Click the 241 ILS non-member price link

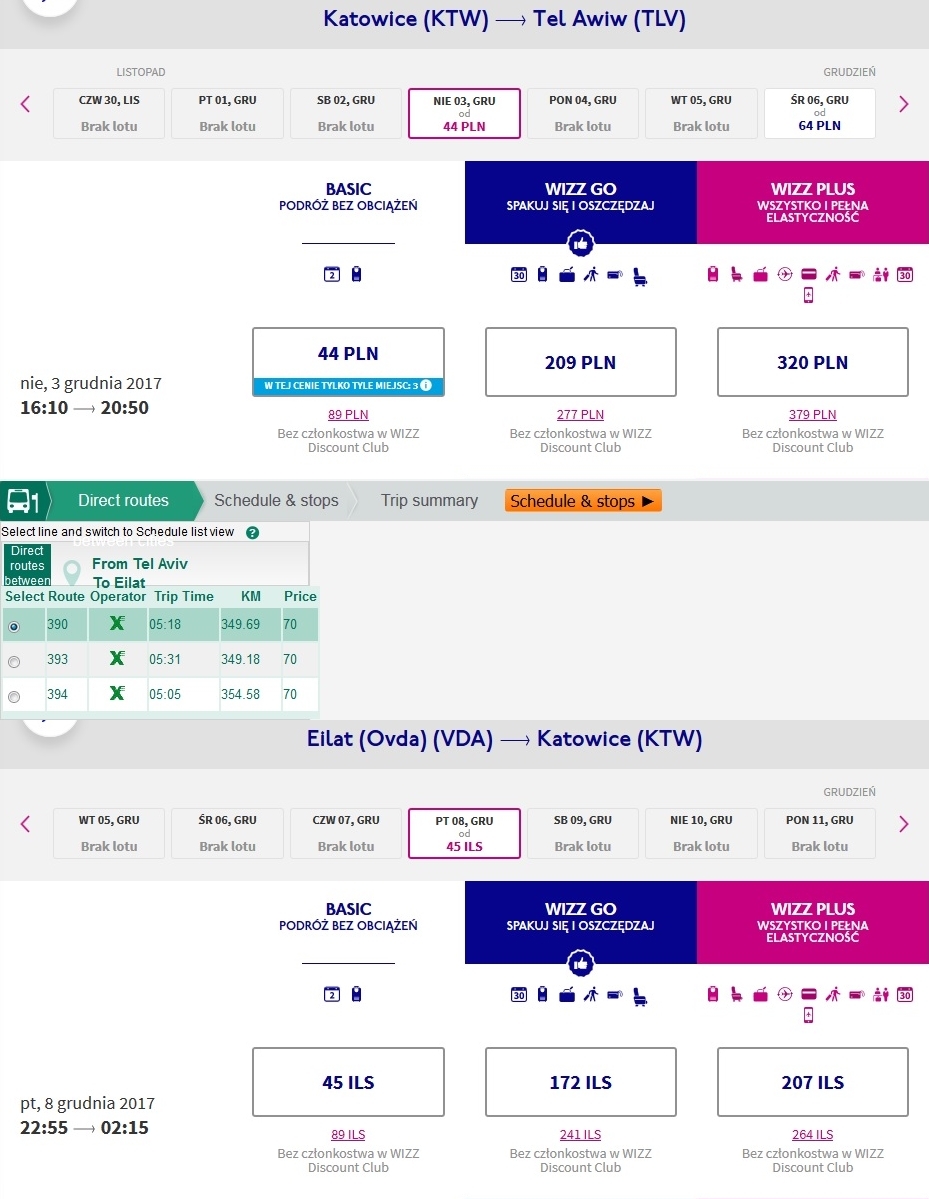(x=580, y=1135)
